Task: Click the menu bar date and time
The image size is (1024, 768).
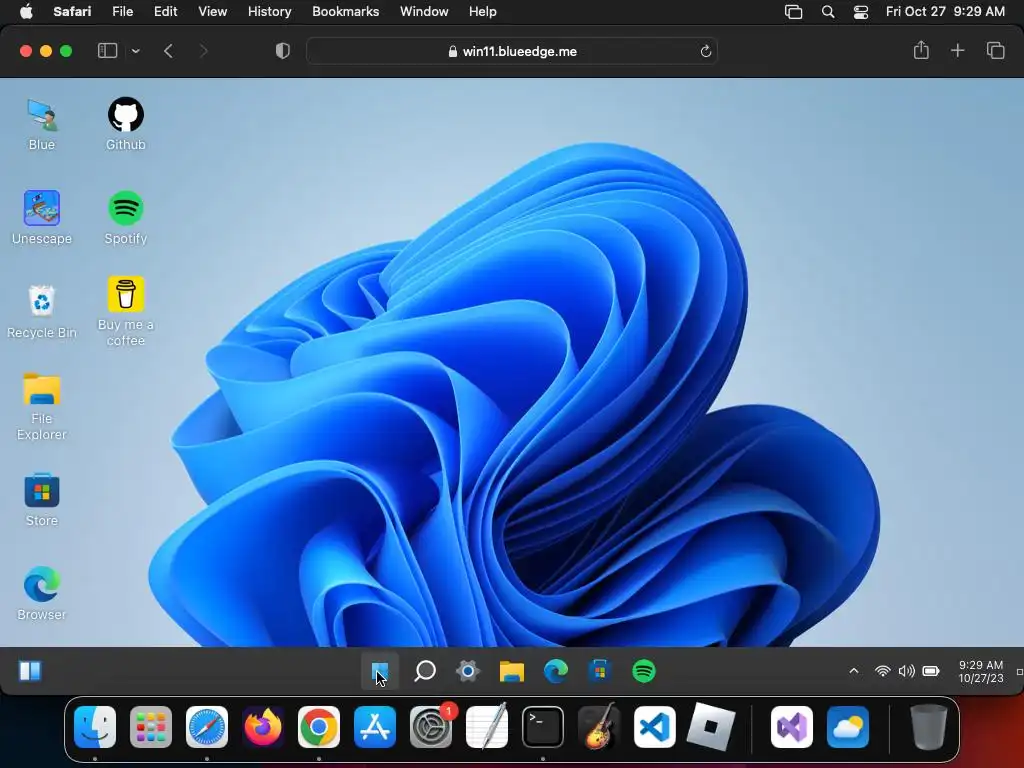Action: (945, 11)
